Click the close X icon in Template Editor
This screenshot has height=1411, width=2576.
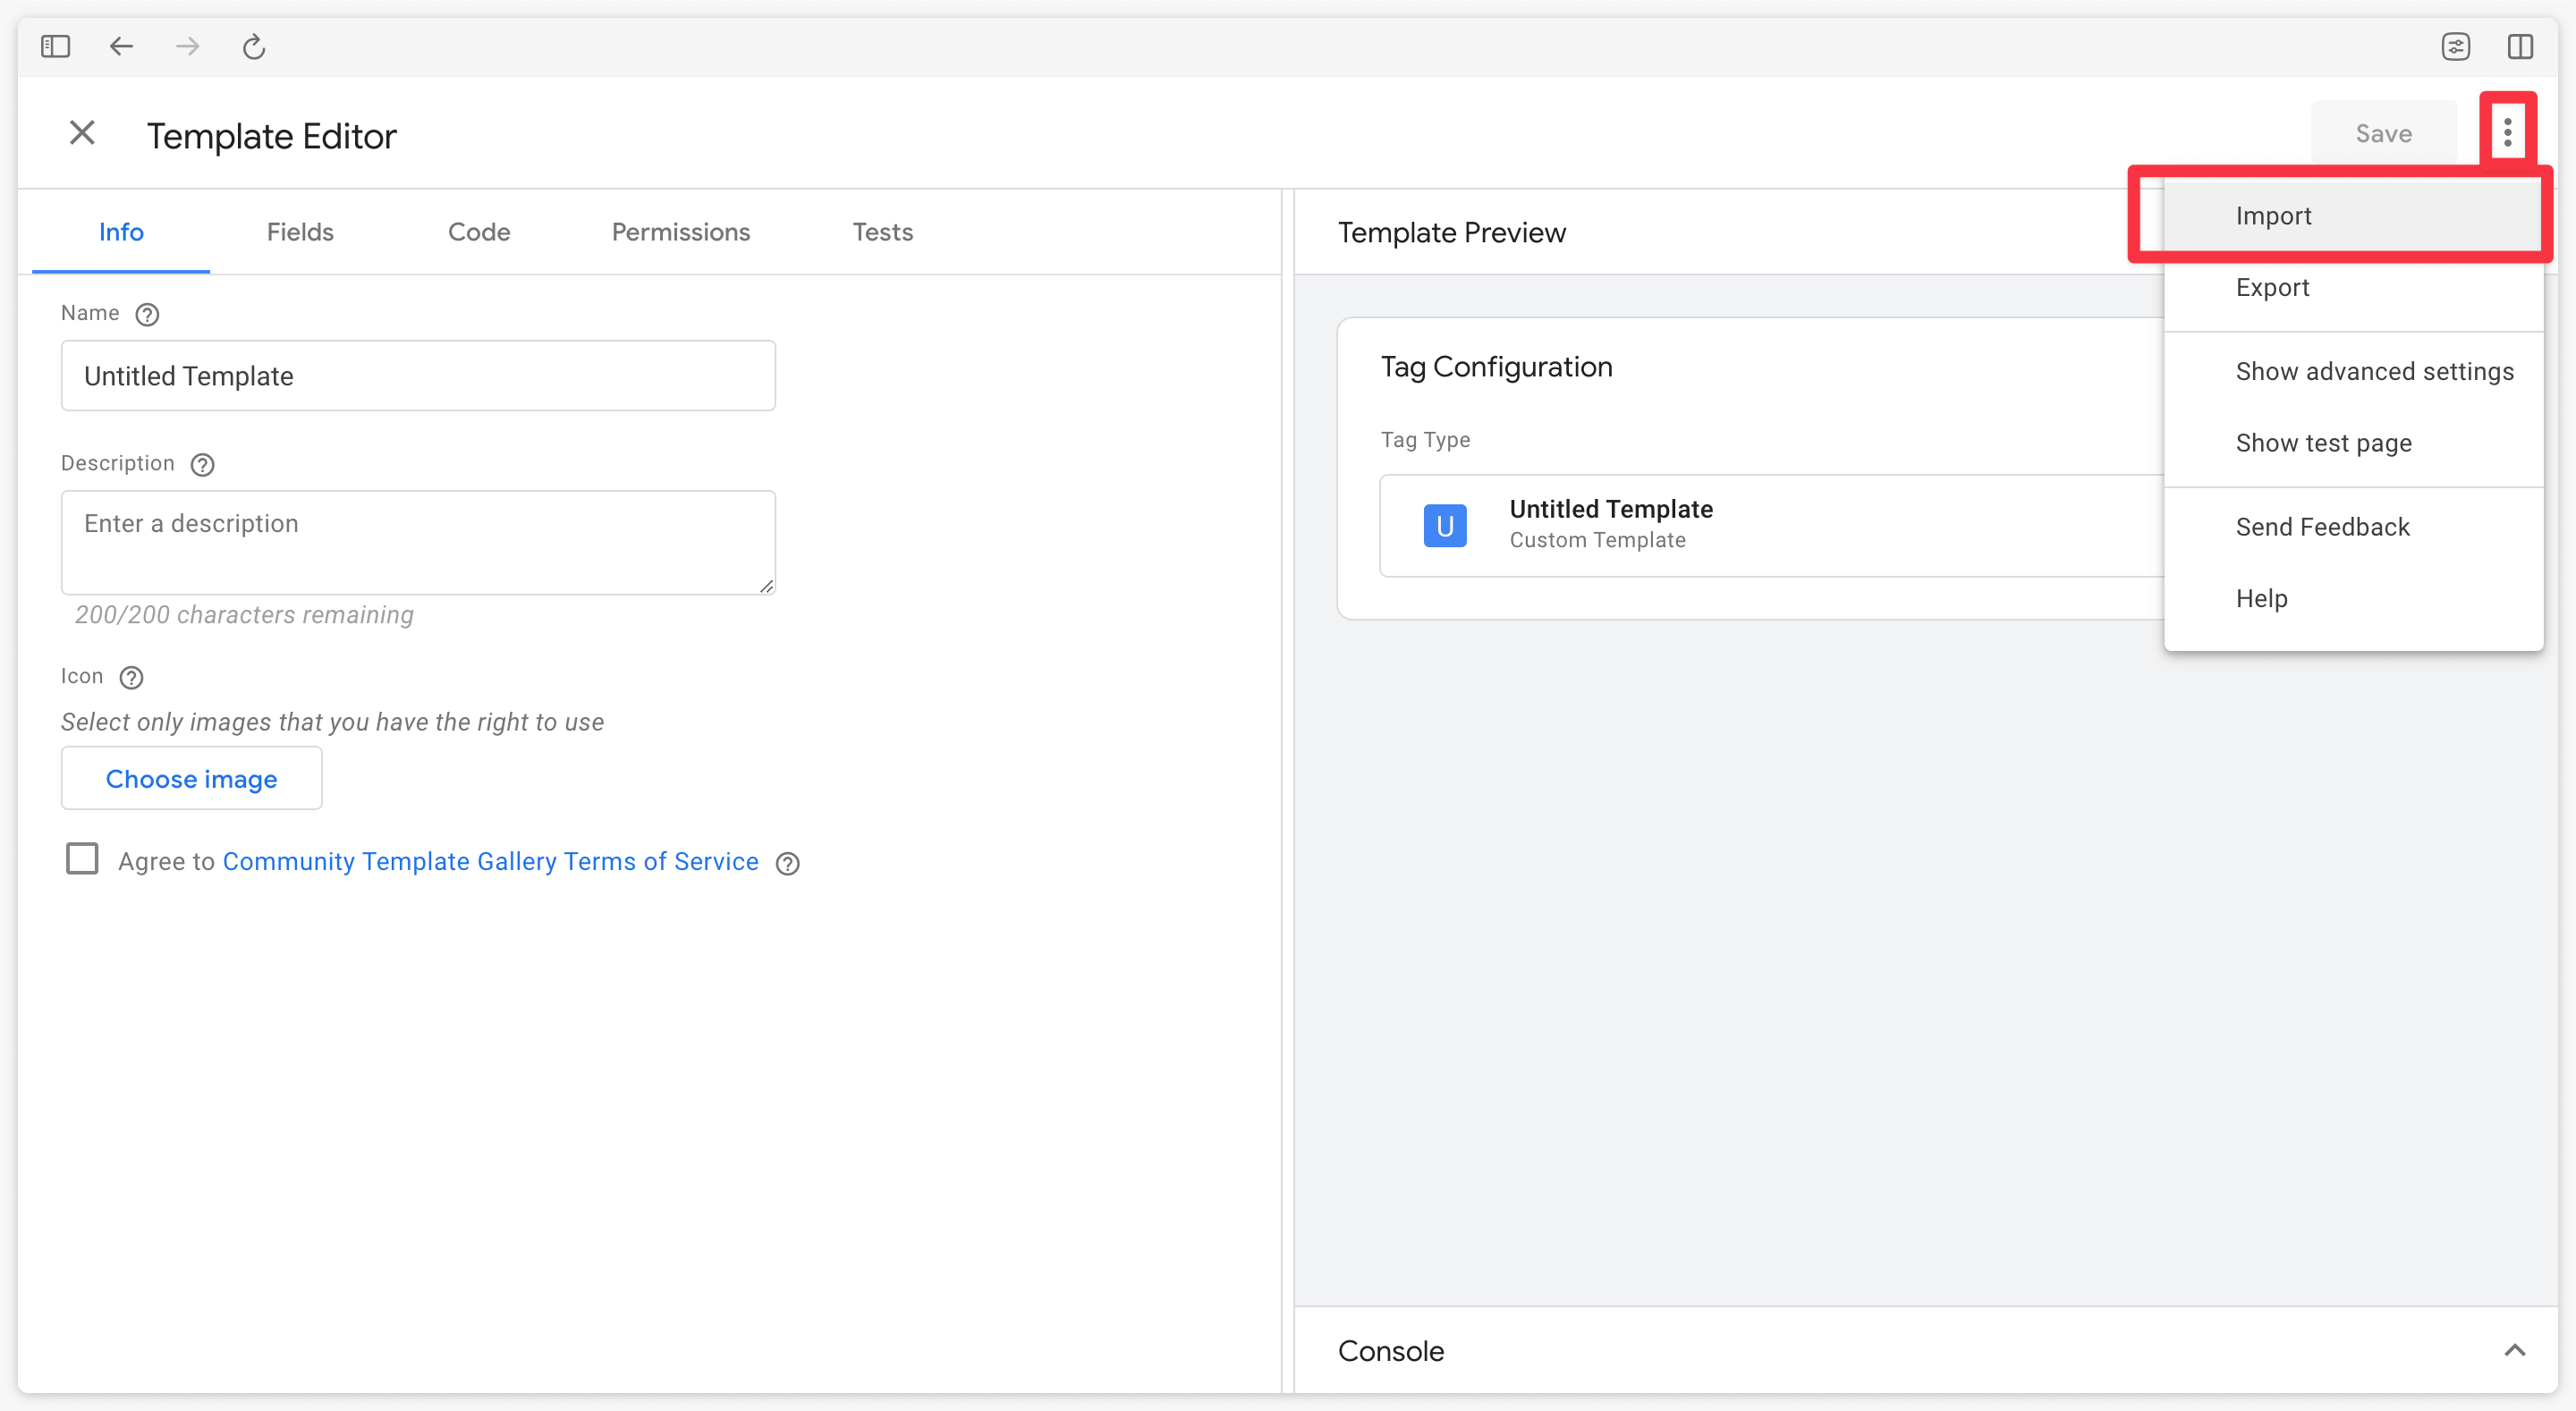click(x=81, y=134)
